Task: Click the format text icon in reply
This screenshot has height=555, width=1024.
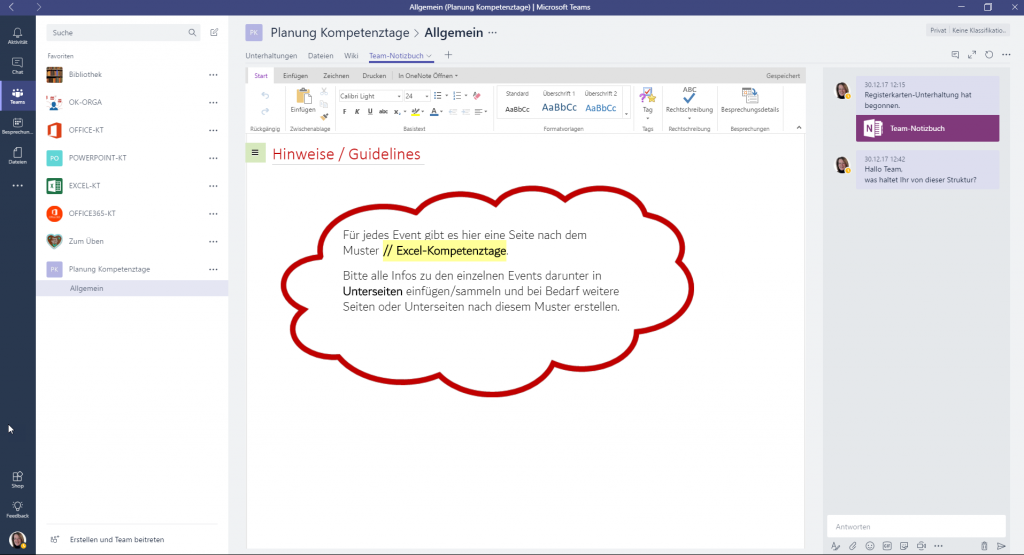Action: [x=835, y=546]
